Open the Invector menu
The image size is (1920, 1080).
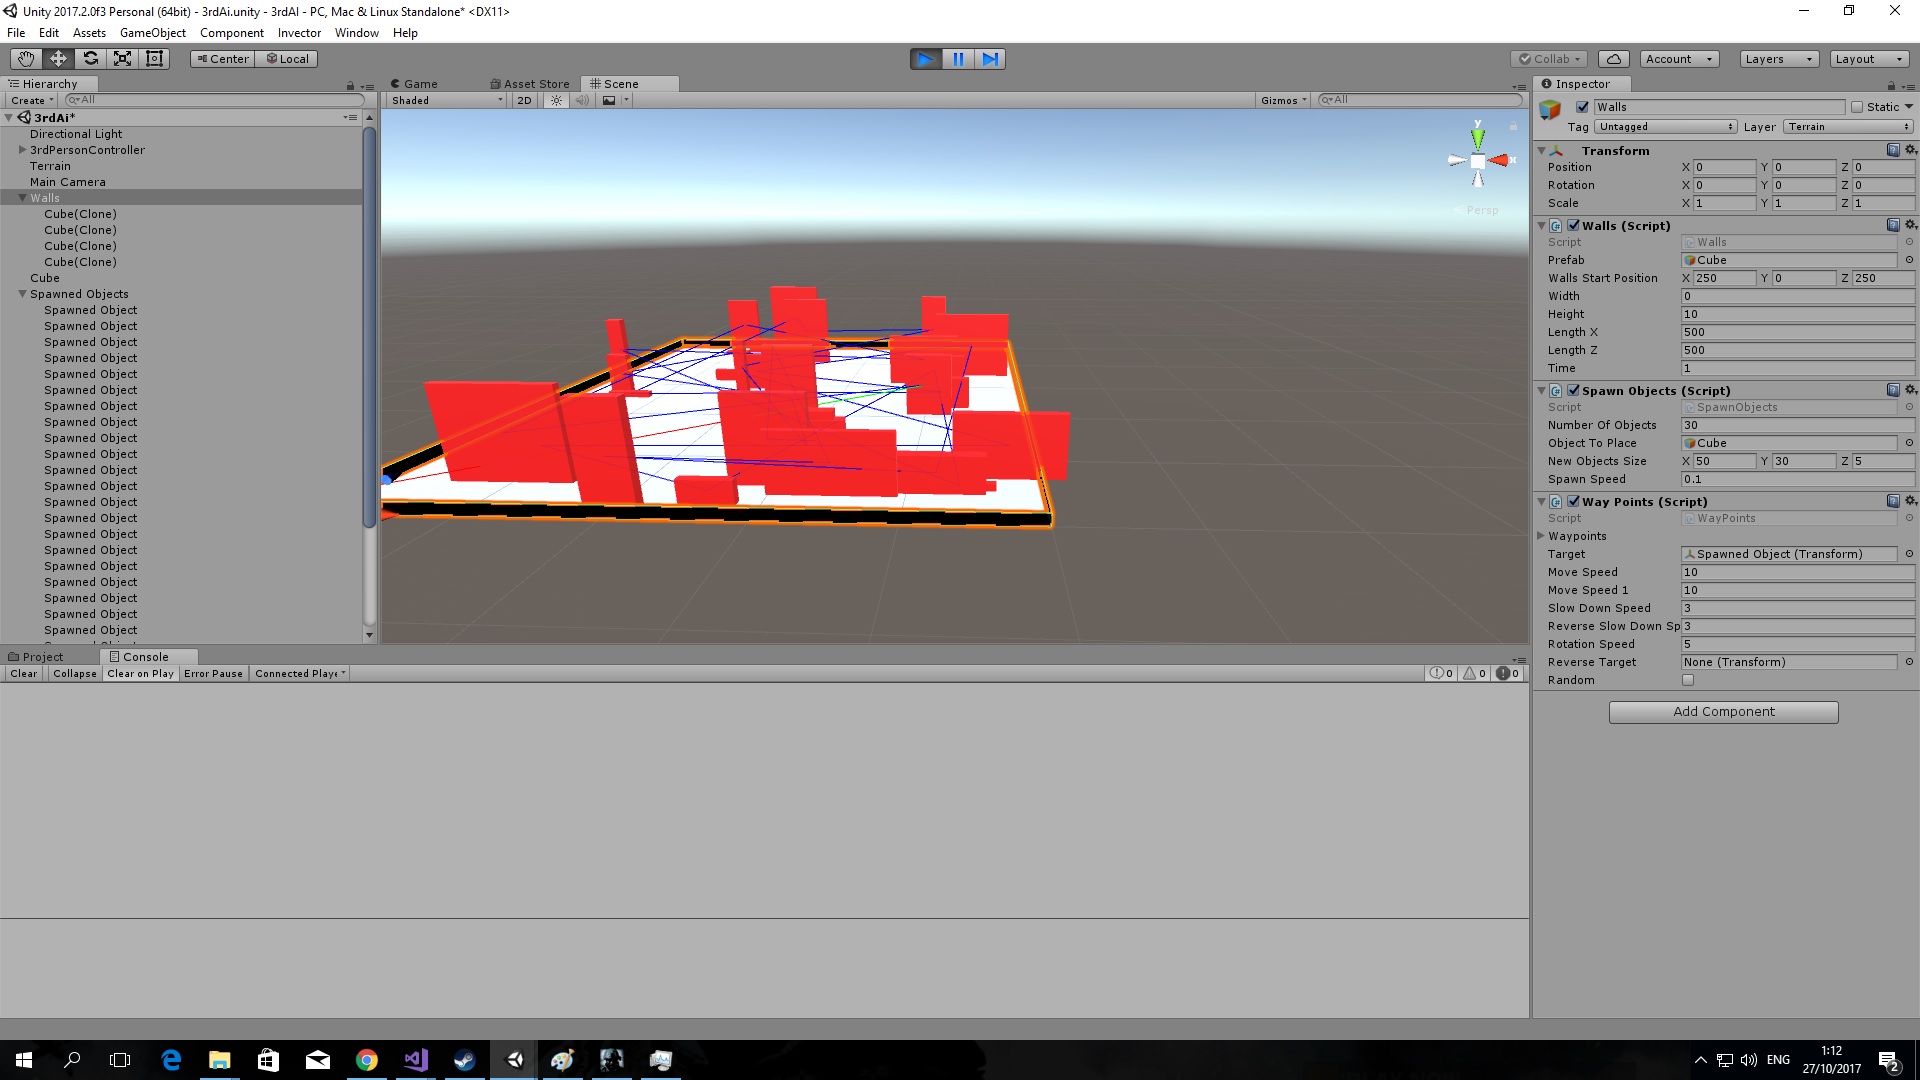pos(299,33)
